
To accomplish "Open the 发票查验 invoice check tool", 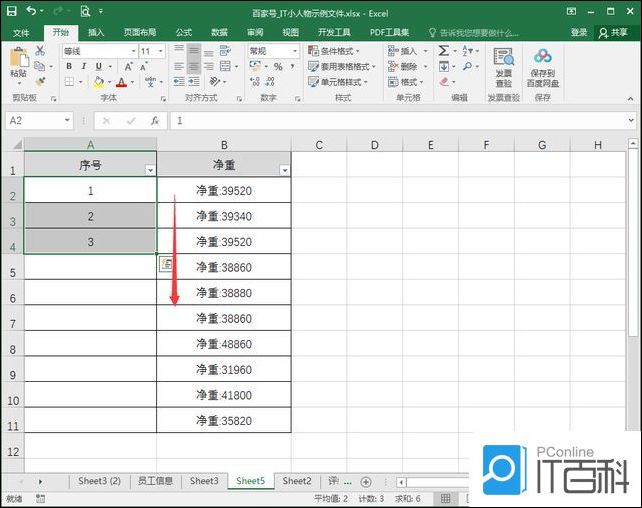I will tap(503, 65).
